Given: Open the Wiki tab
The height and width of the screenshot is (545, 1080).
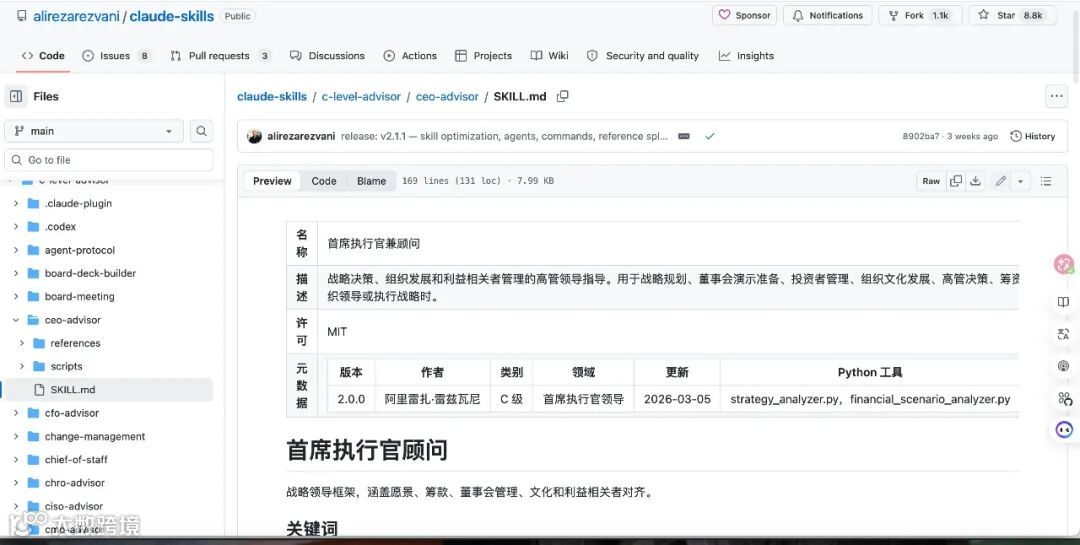Looking at the screenshot, I should click(x=550, y=56).
